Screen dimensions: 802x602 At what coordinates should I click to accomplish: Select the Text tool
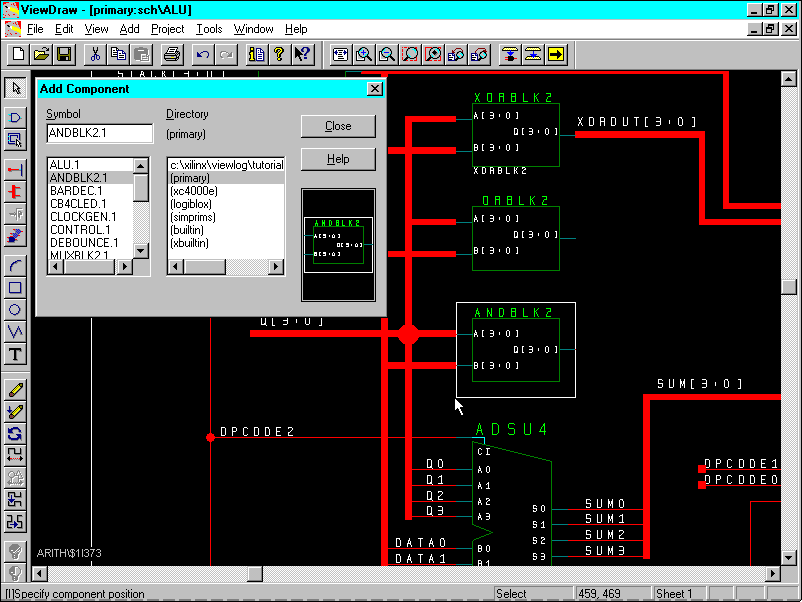[x=15, y=354]
